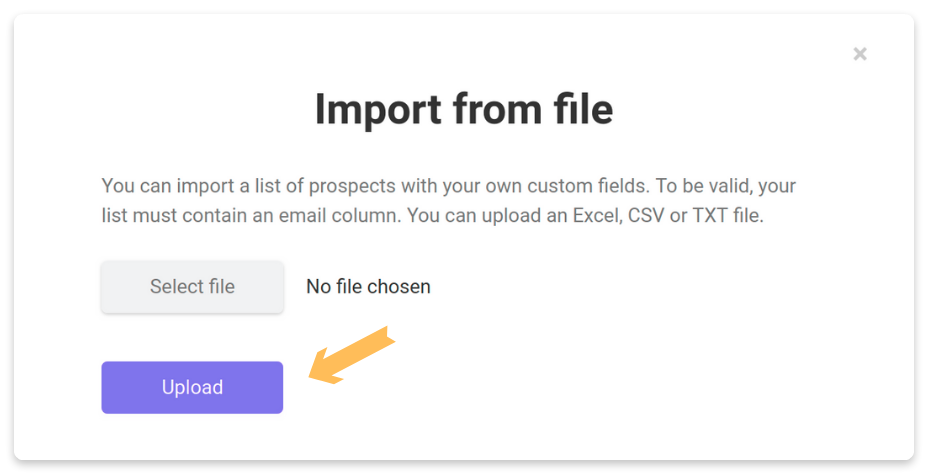
Task: Click the word "file" in the title
Action: (584, 109)
